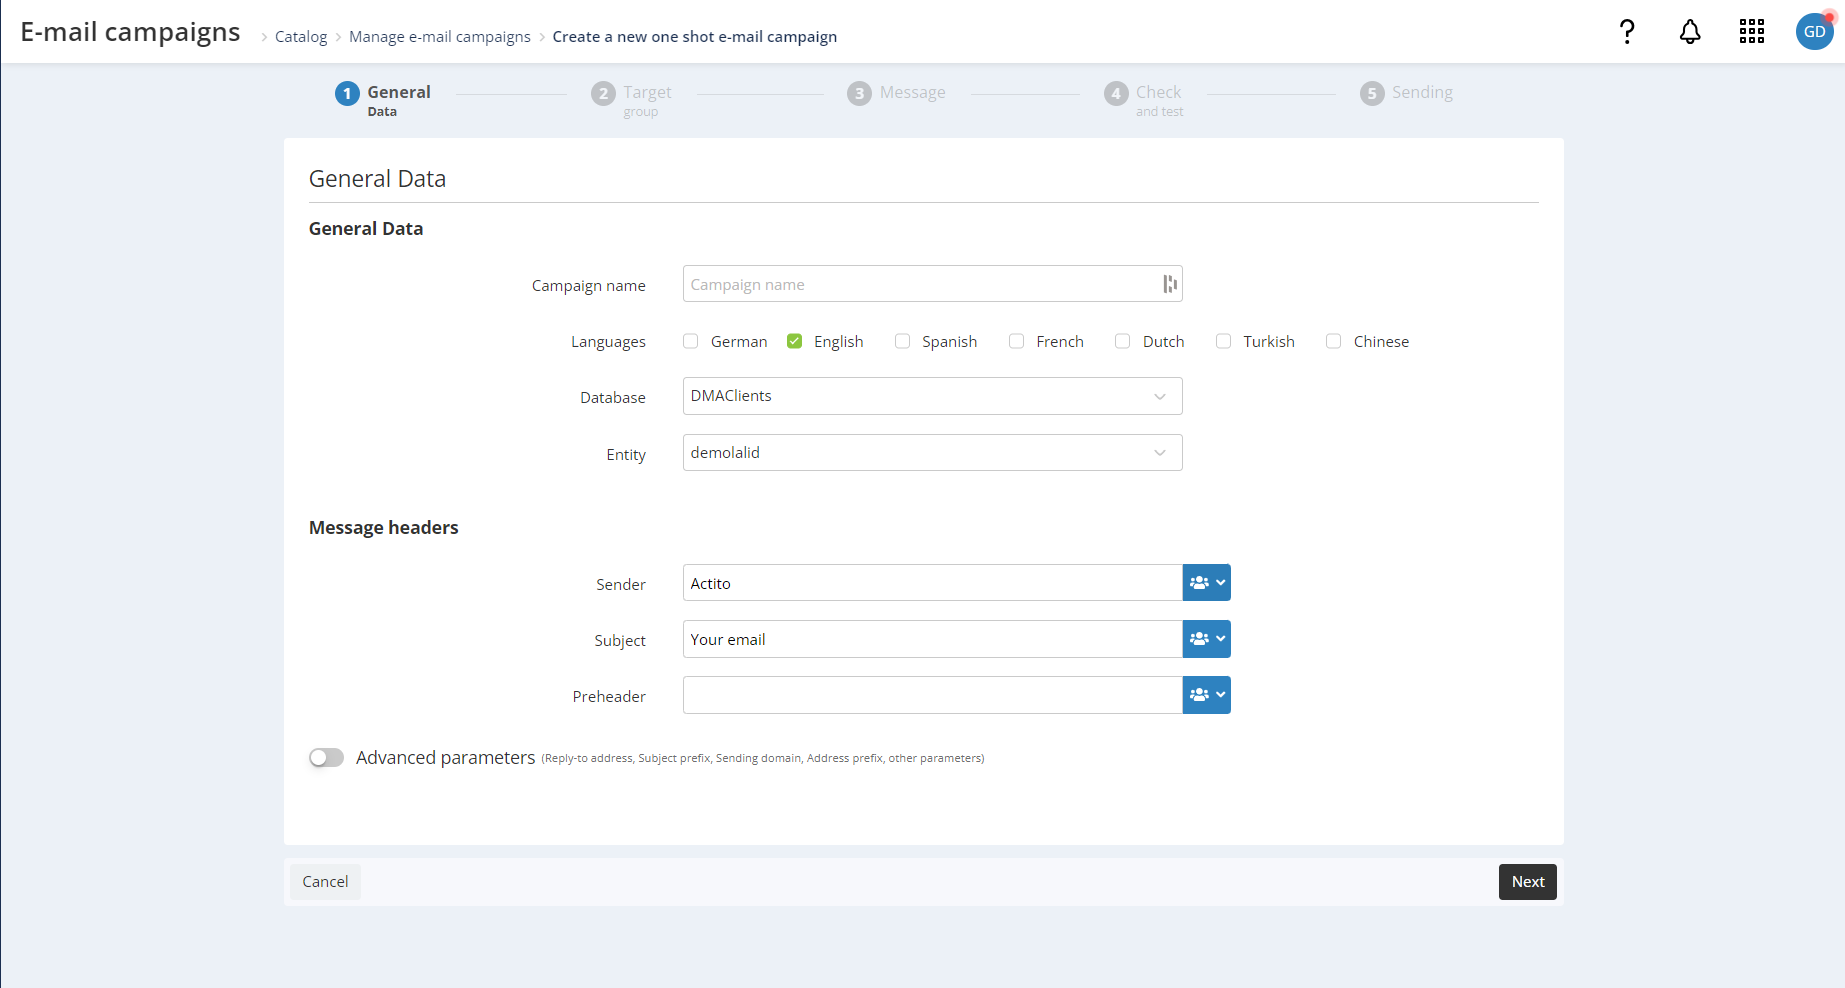
Task: Focus the Campaign name input field
Action: (933, 284)
